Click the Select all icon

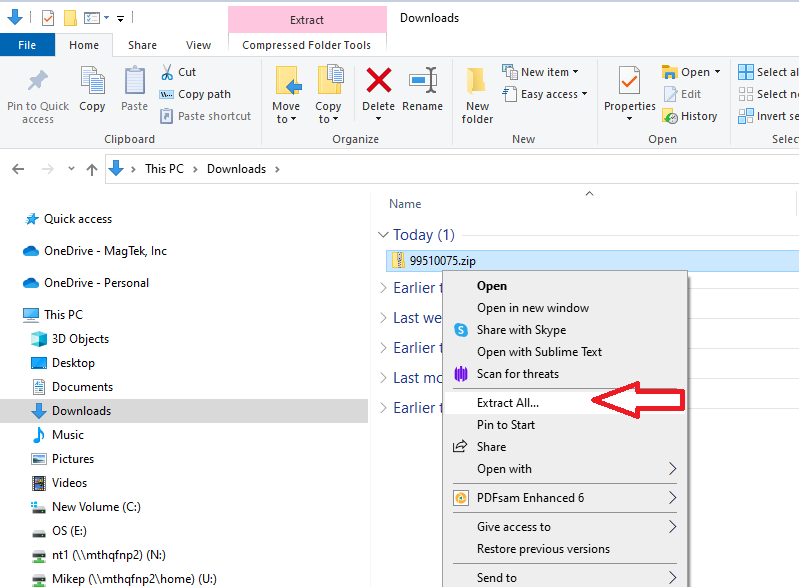coord(746,72)
